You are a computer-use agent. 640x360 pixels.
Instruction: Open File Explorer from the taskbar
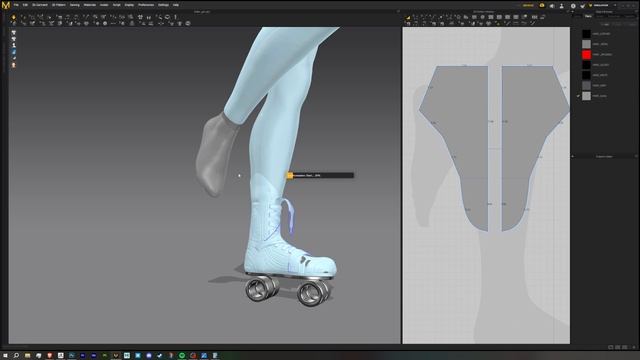click(x=27, y=356)
